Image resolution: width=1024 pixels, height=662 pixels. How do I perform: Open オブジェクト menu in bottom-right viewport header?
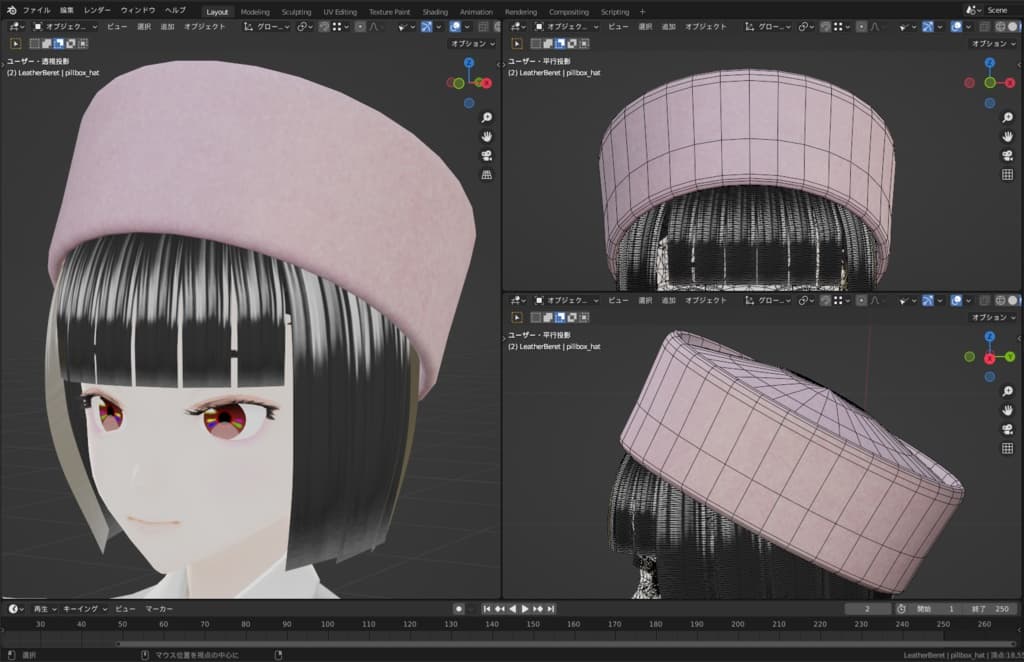(x=706, y=300)
